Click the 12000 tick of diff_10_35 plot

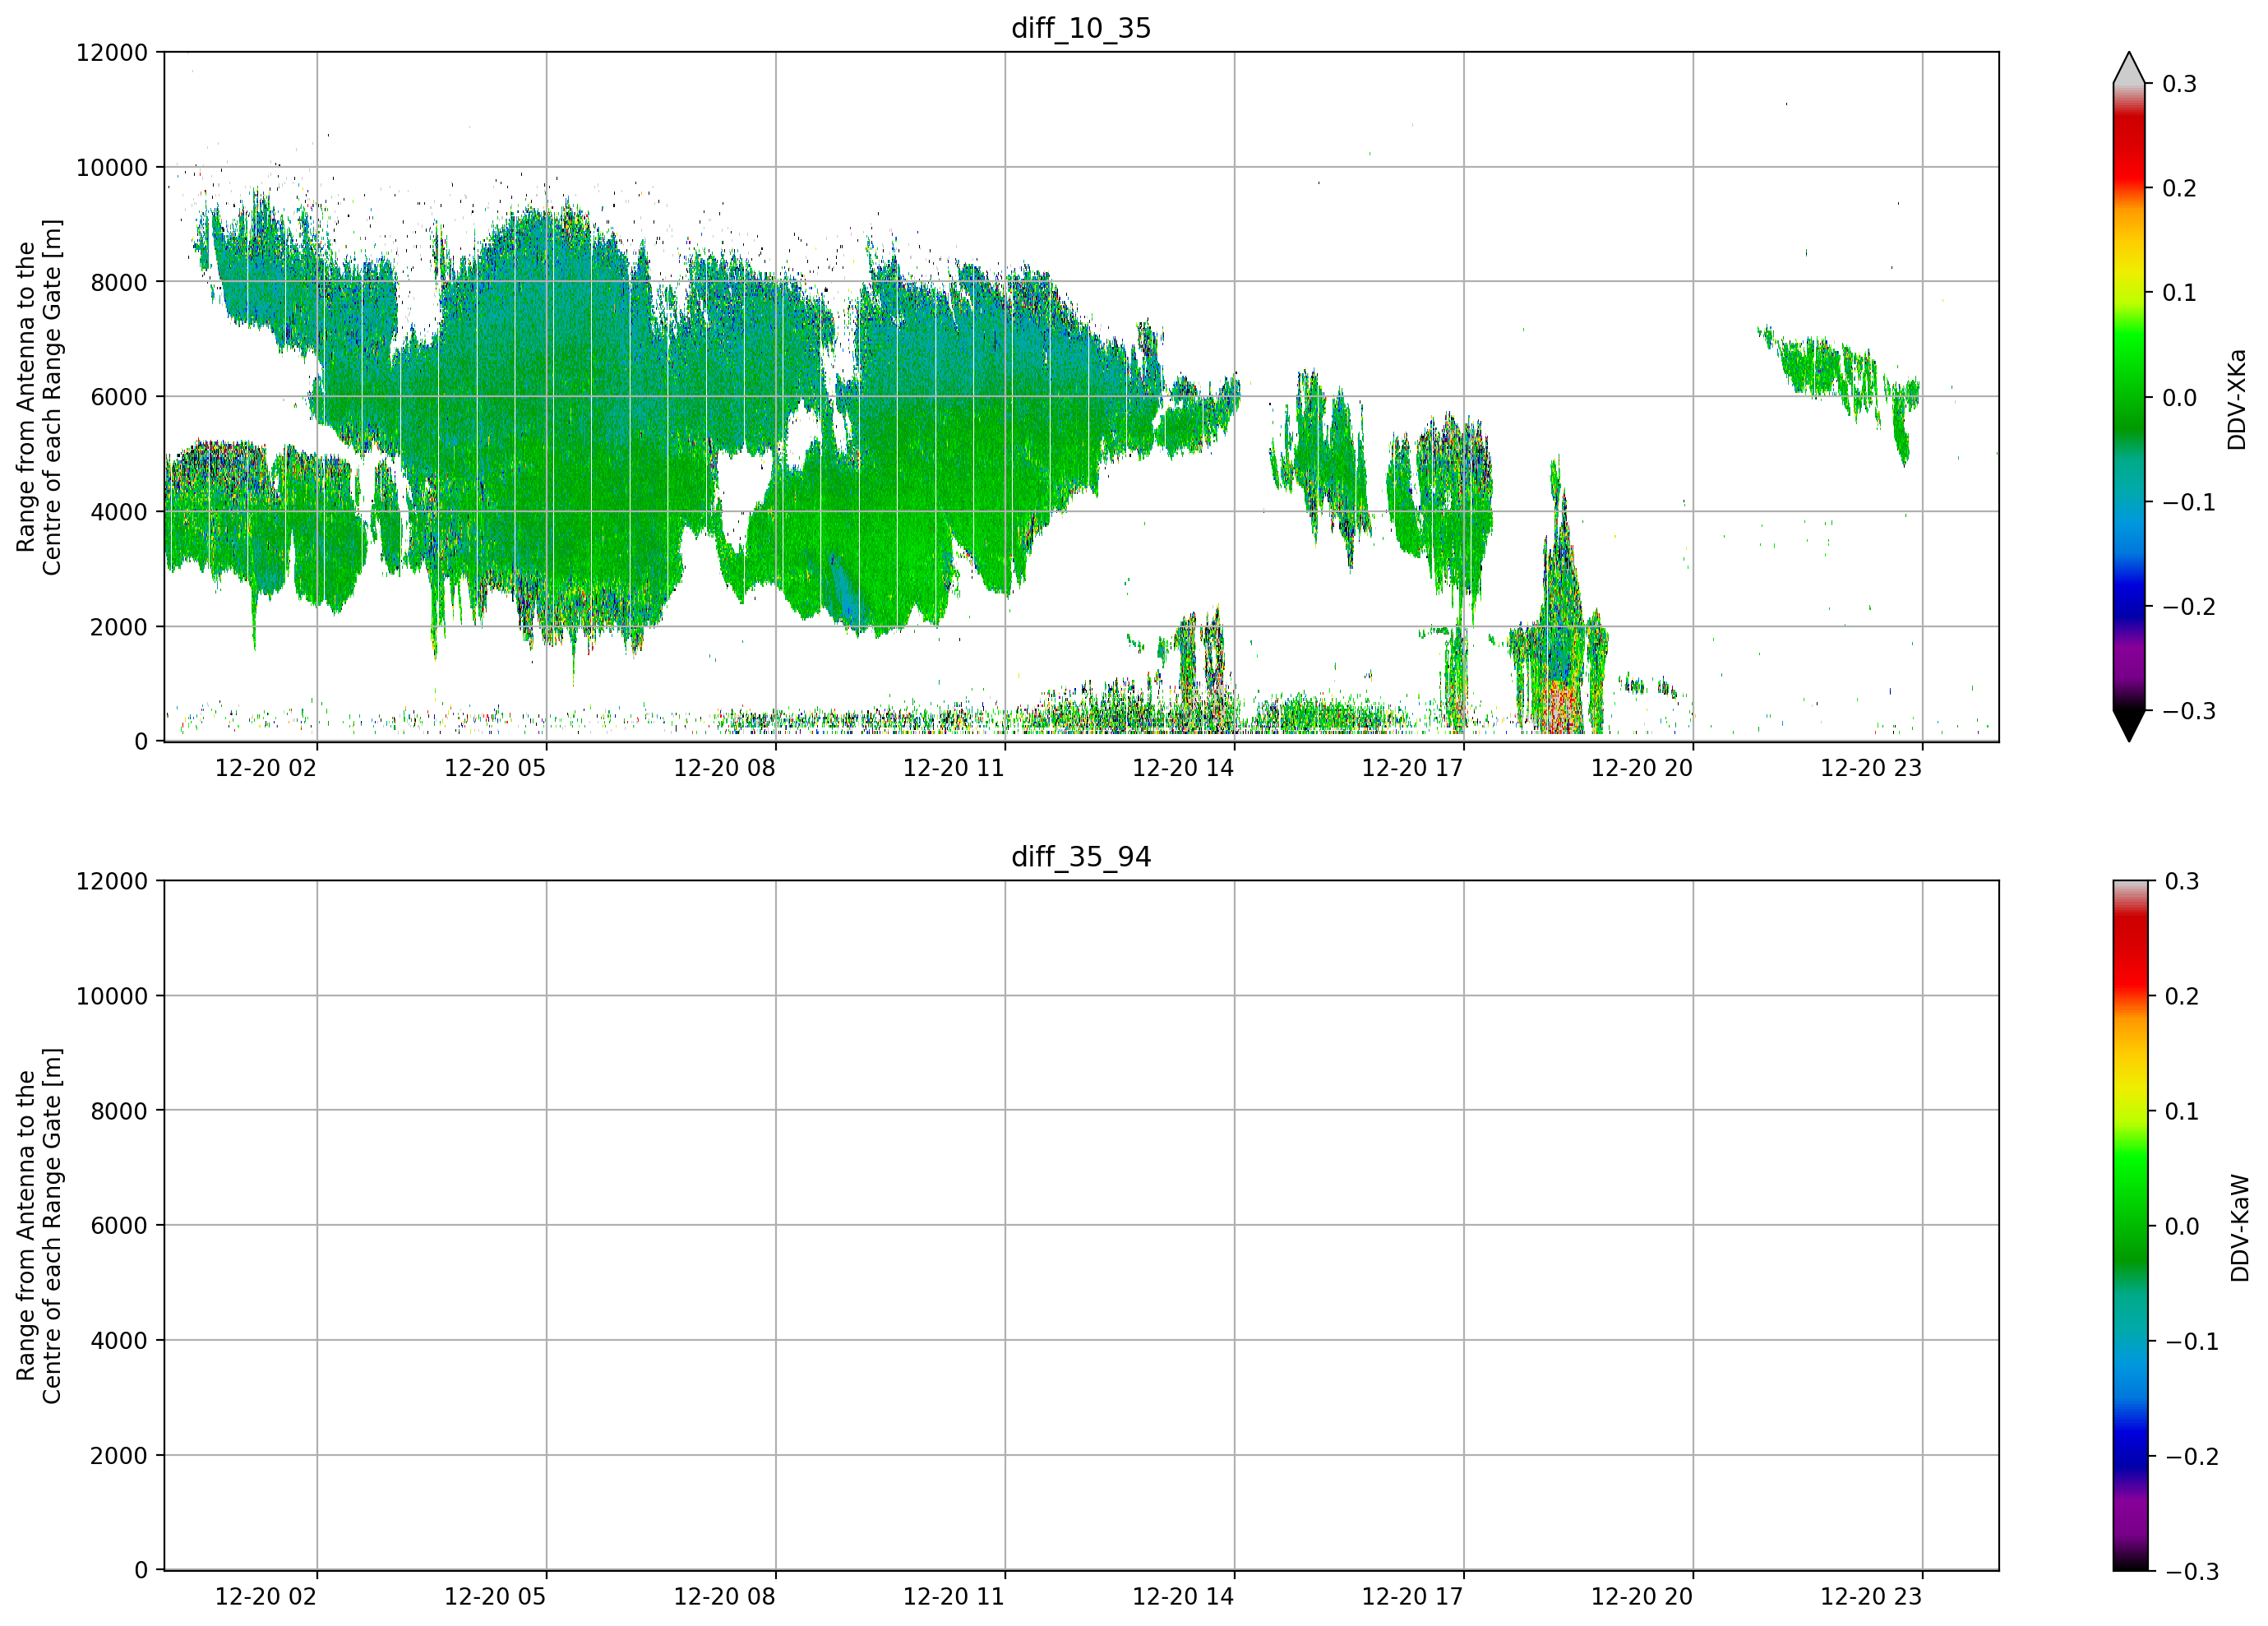tap(112, 52)
